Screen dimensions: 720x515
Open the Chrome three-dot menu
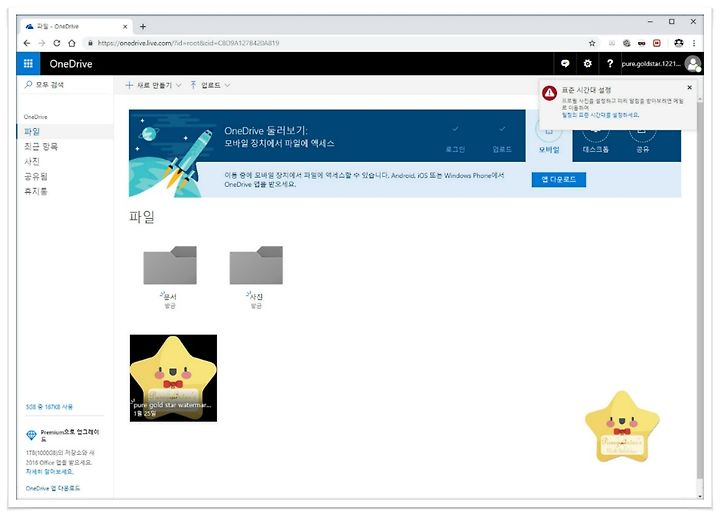[694, 43]
